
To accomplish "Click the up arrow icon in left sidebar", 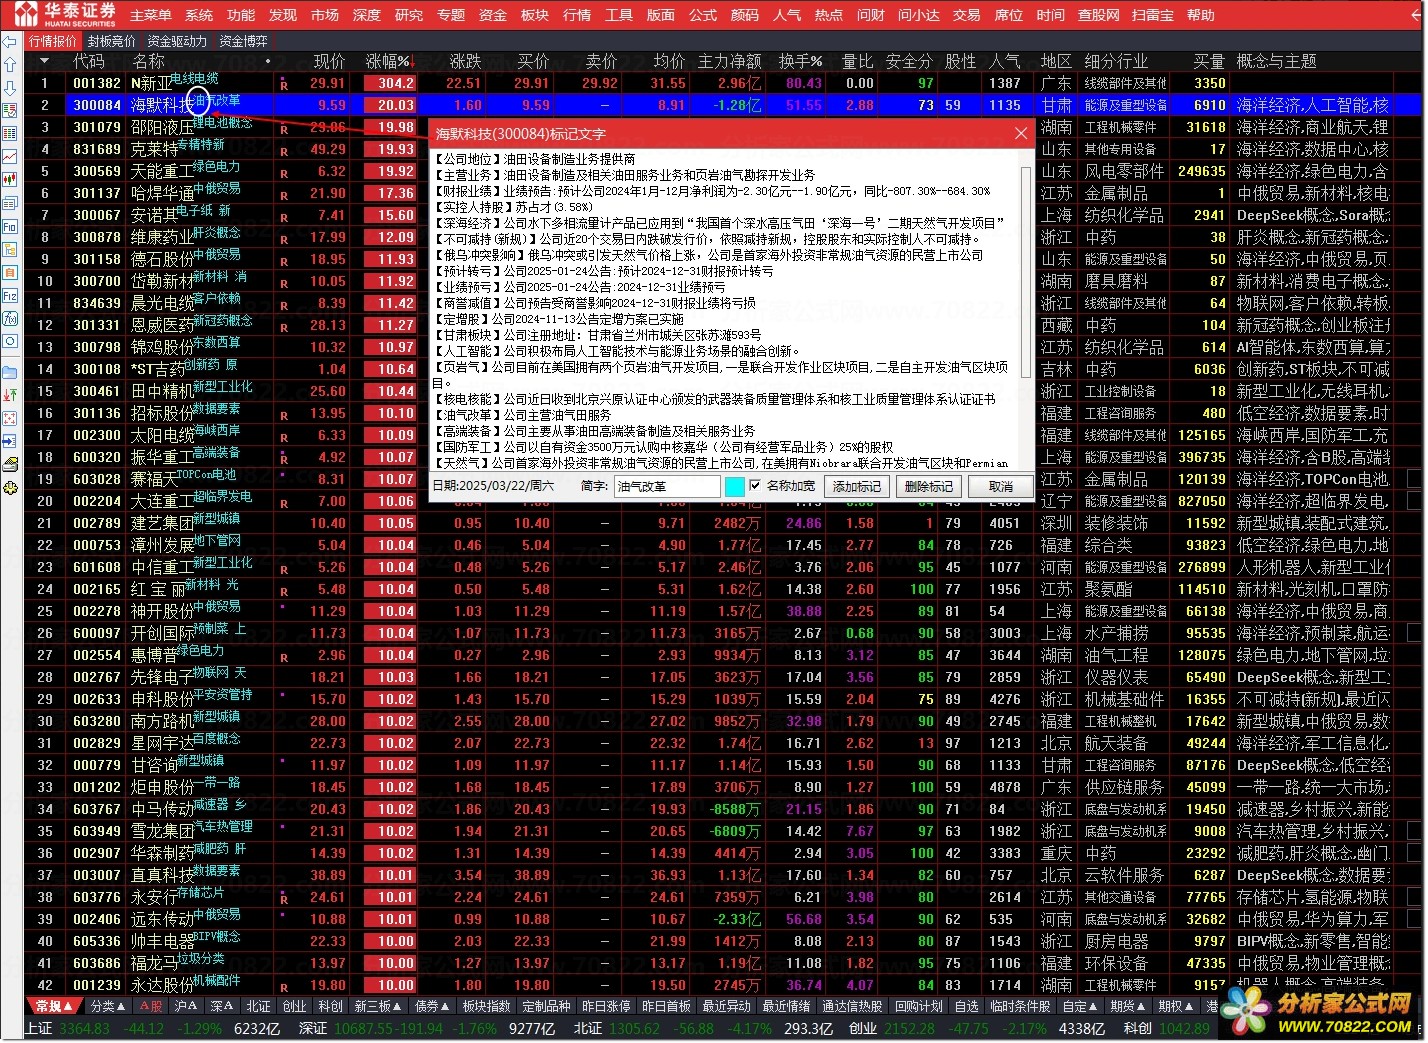I will point(10,64).
